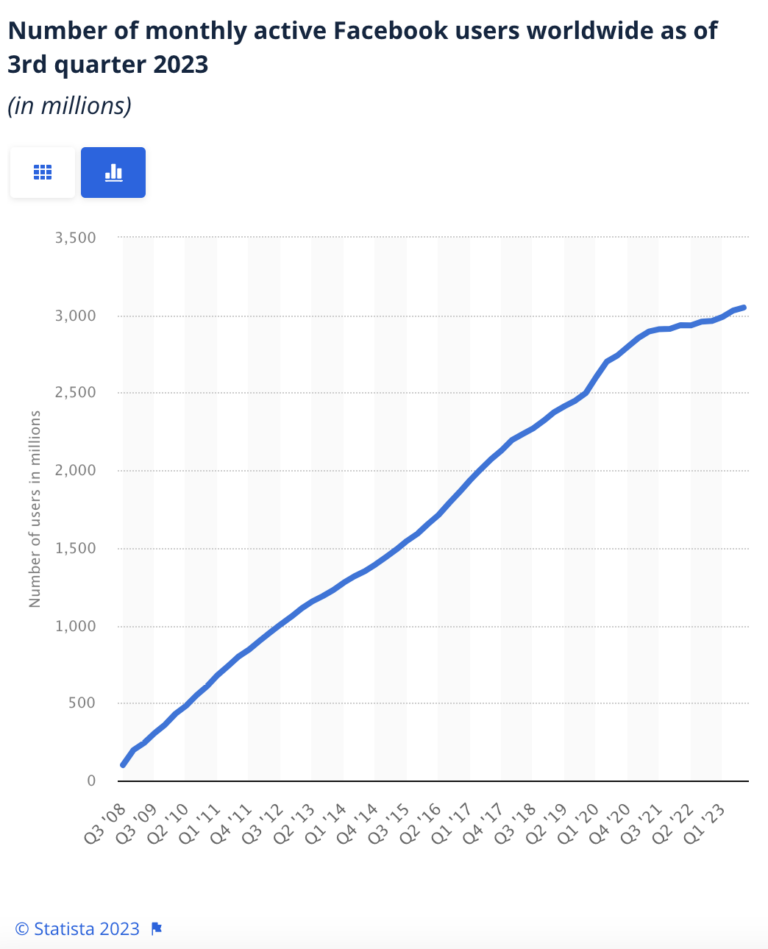This screenshot has width=768, height=949.
Task: Toggle the grid view button
Action: click(x=41, y=171)
